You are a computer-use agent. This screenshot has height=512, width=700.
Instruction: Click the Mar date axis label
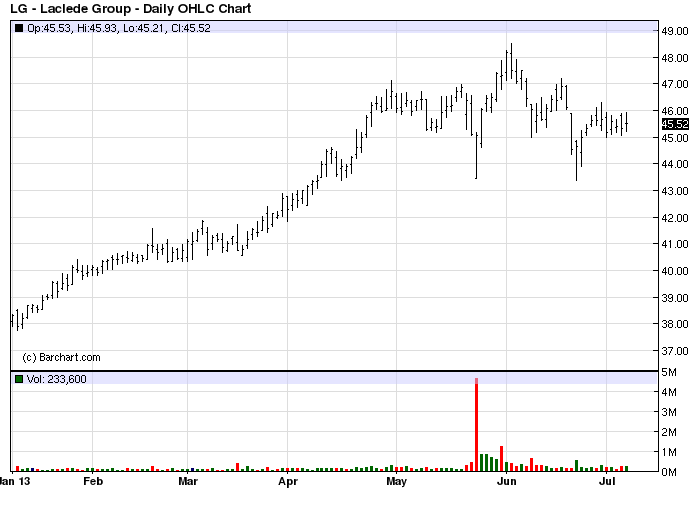coord(188,481)
